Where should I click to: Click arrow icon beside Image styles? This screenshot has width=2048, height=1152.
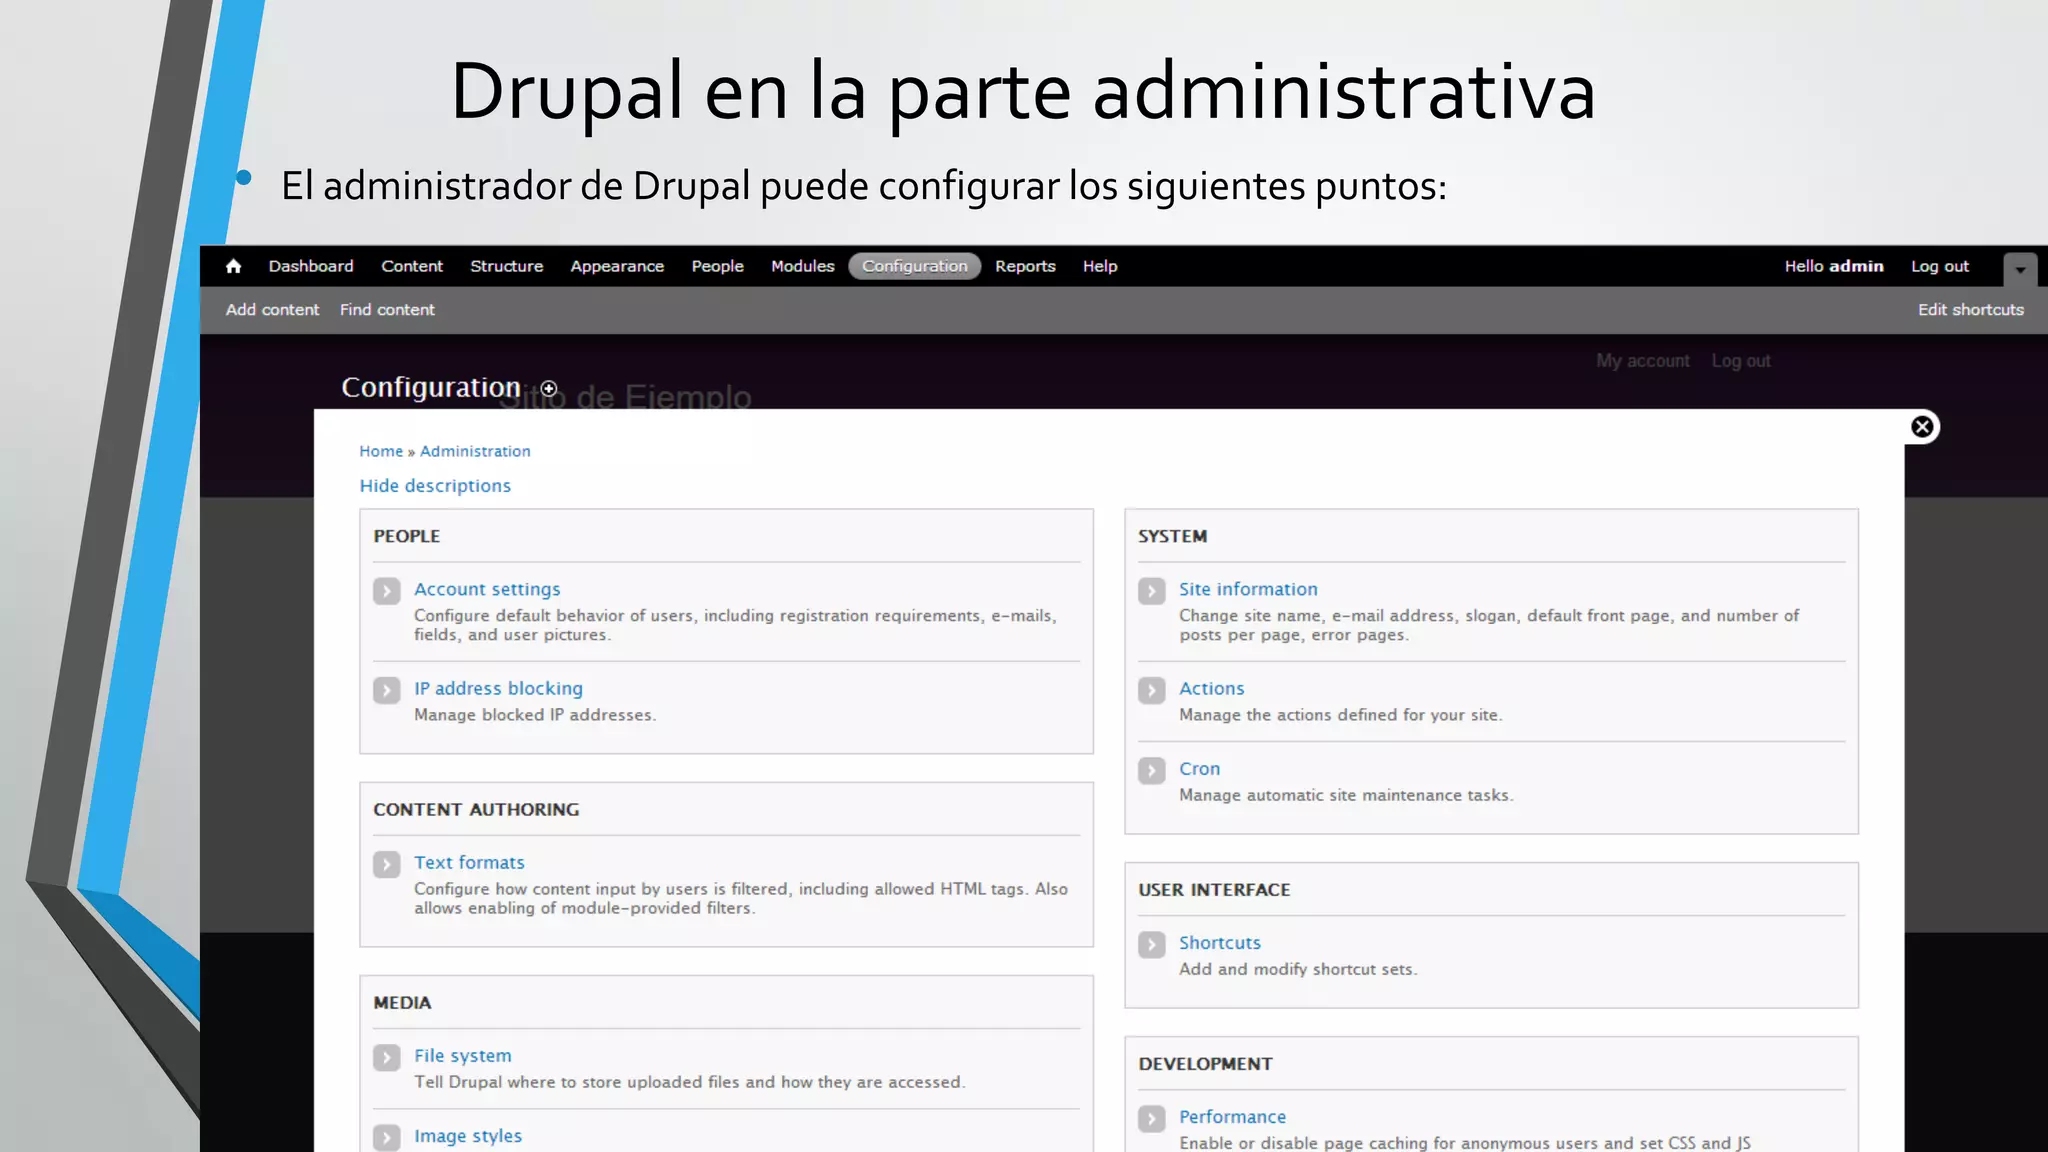pos(387,1137)
